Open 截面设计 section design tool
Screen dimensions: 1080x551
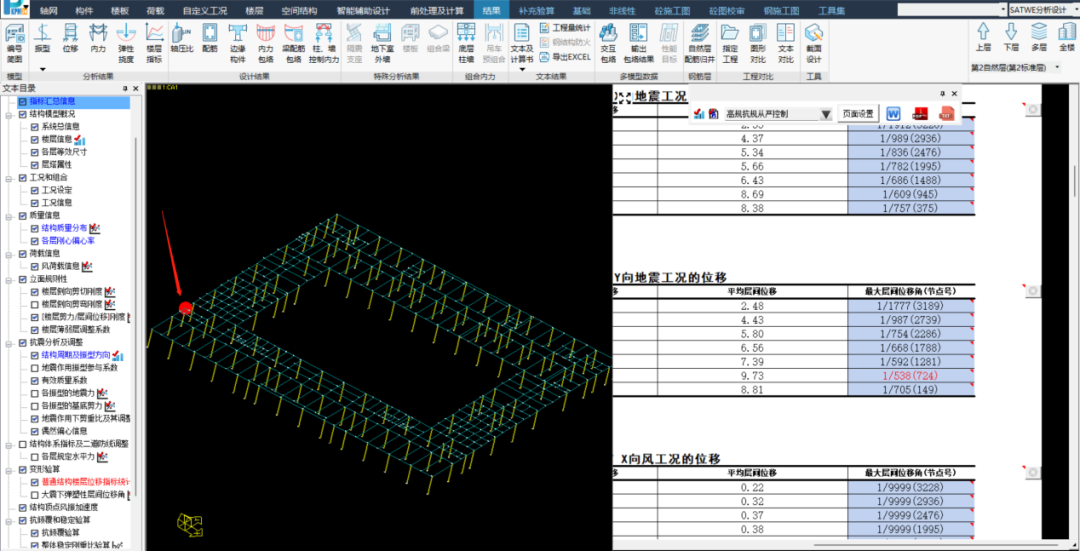pyautogui.click(x=814, y=43)
